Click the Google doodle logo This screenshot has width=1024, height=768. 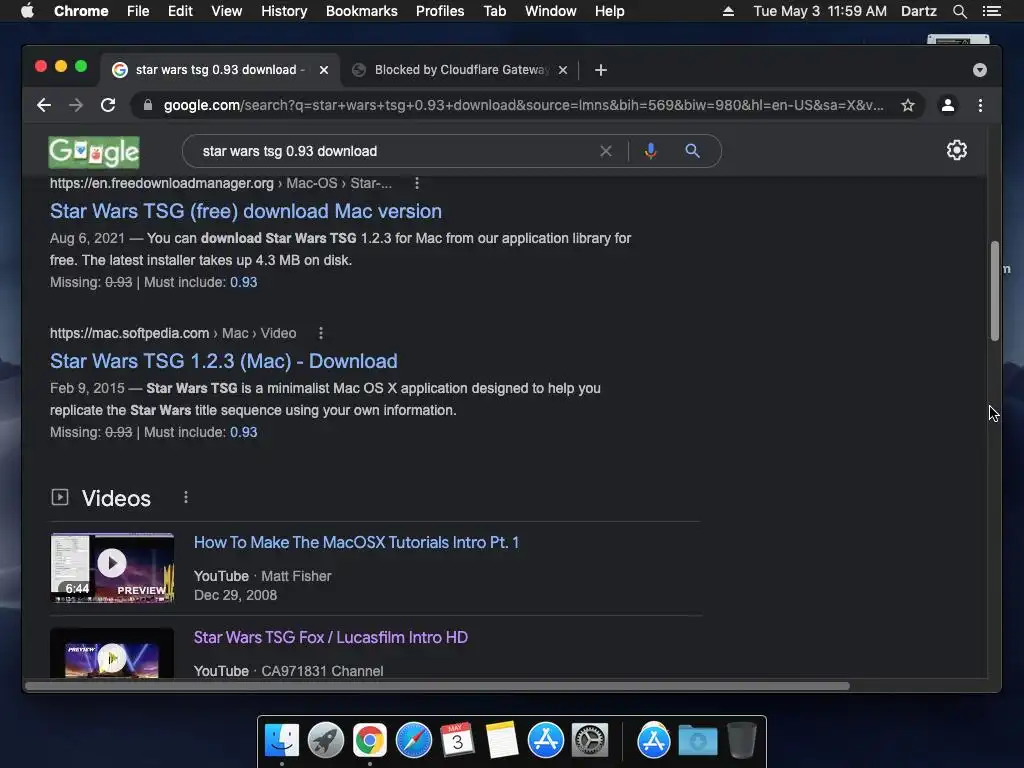pos(94,152)
